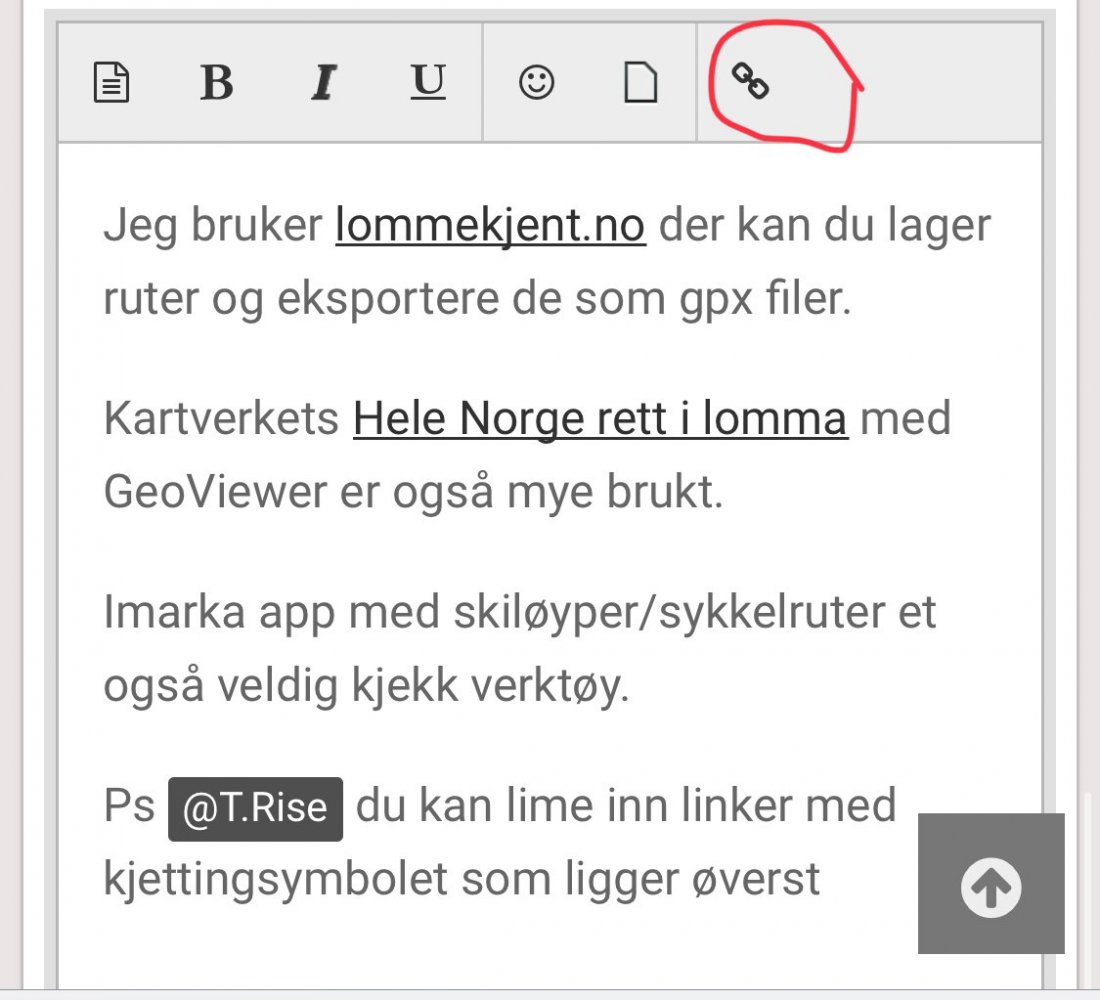This screenshot has height=1000, width=1100.
Task: Click the word Kartverkets in the editor
Action: pos(221,420)
